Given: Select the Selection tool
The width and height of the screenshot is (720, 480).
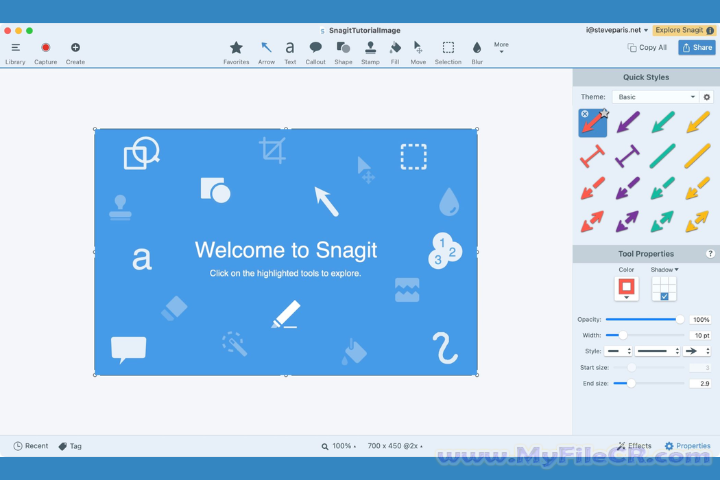Looking at the screenshot, I should [x=448, y=53].
